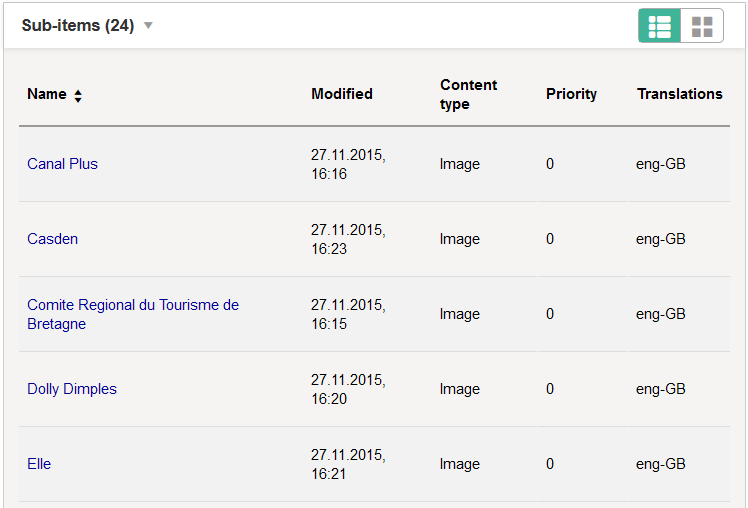Switch to grid thumbnail view

tap(702, 26)
